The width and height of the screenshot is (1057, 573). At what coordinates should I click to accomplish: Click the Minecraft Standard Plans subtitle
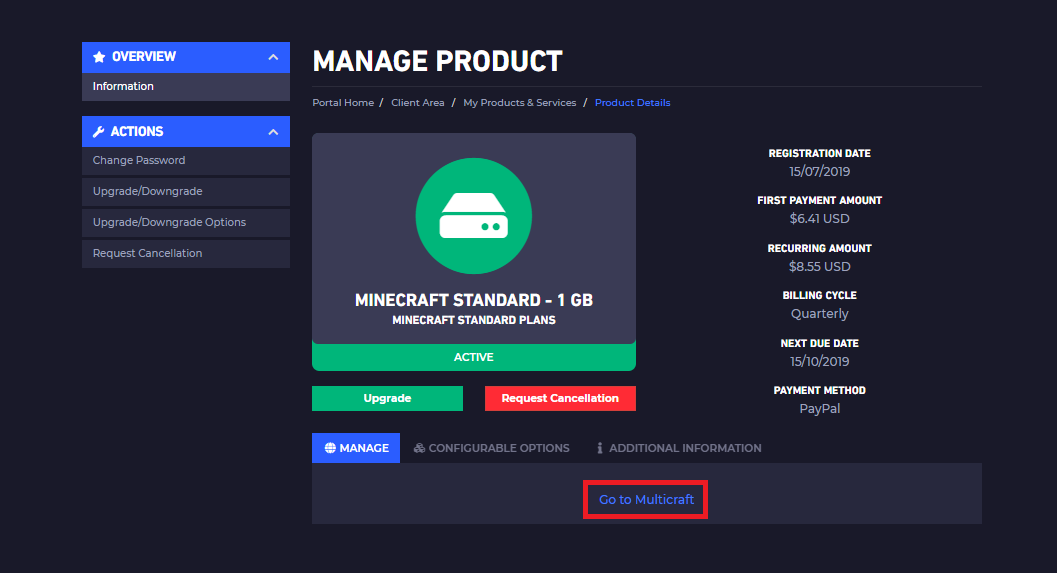474,320
